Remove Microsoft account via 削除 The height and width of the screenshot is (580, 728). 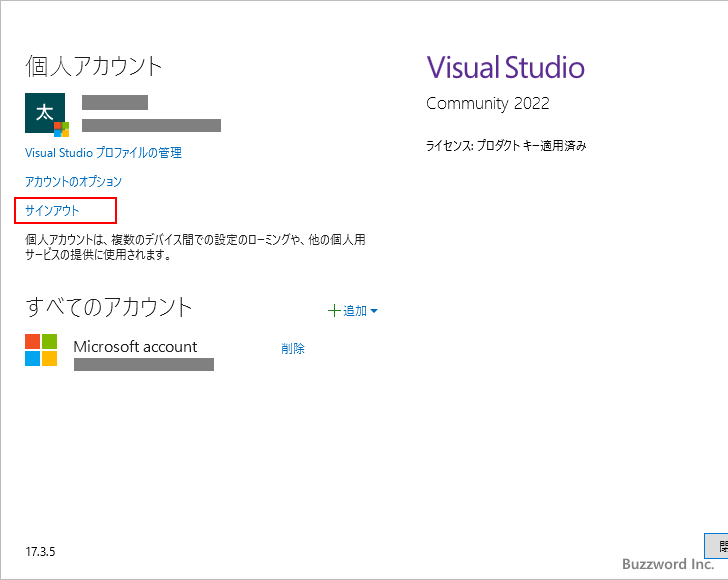pyautogui.click(x=293, y=348)
